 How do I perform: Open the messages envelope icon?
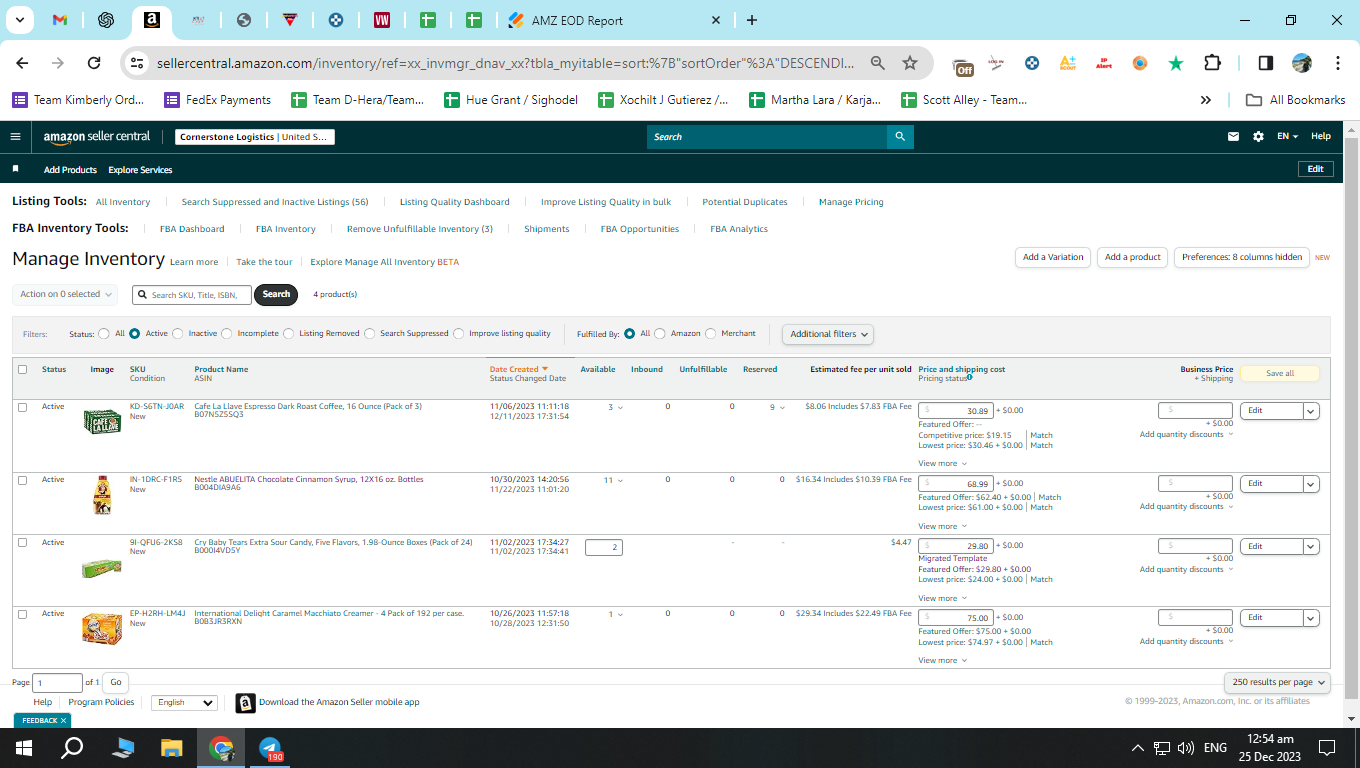[x=1233, y=137]
